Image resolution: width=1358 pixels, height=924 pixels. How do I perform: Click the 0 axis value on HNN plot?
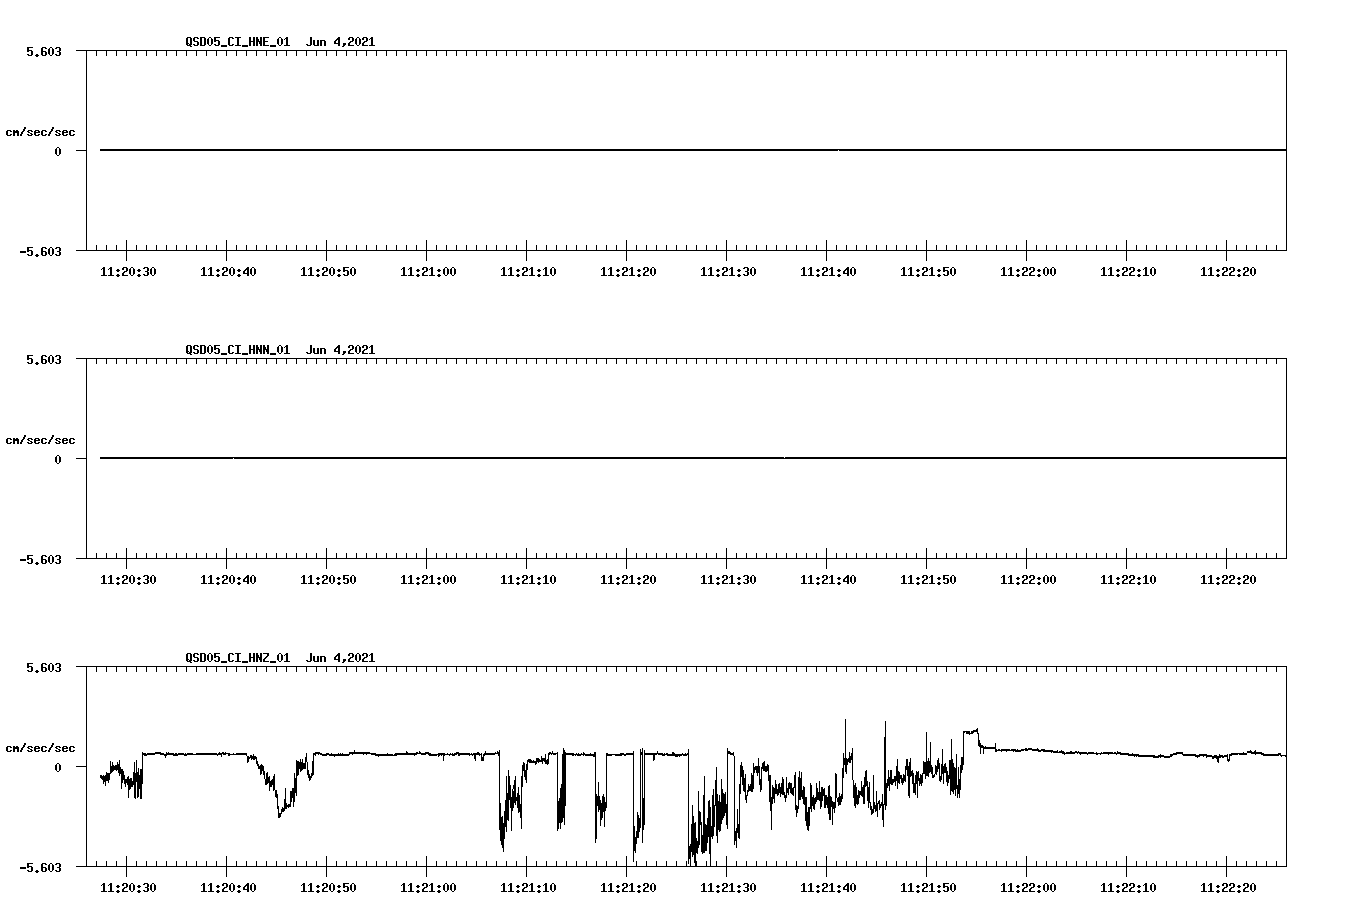tap(58, 459)
